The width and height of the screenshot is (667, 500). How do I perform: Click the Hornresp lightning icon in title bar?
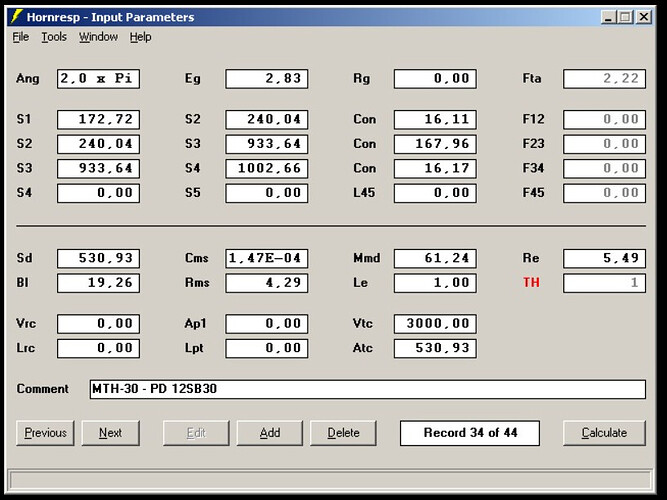coord(16,17)
